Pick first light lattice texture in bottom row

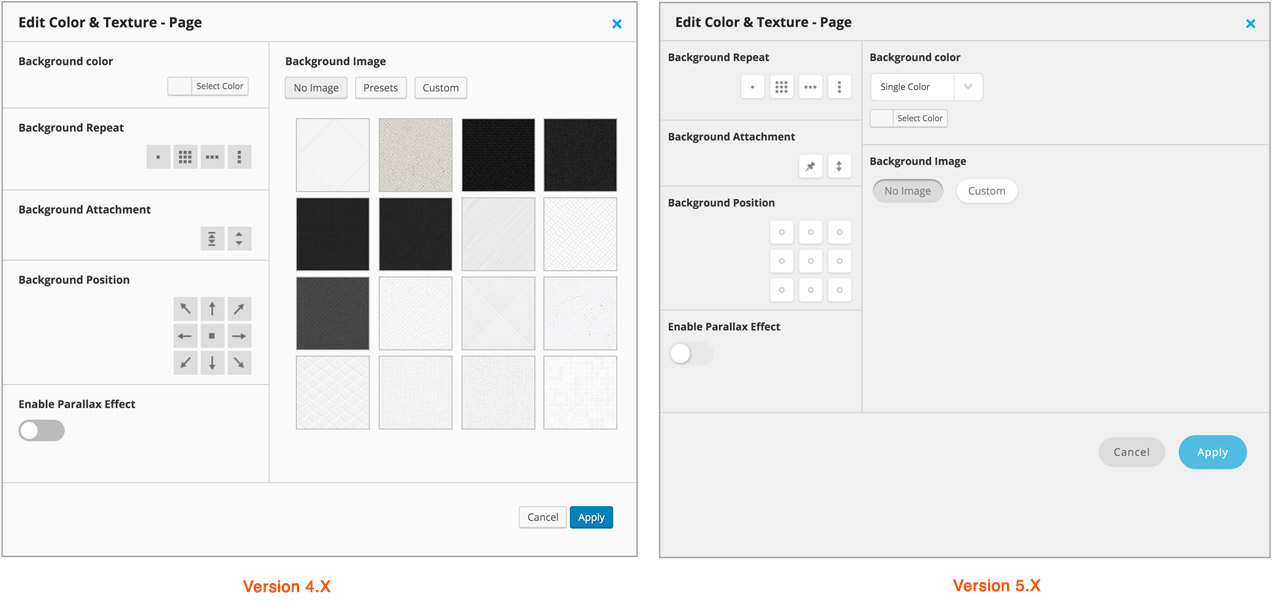pos(333,393)
